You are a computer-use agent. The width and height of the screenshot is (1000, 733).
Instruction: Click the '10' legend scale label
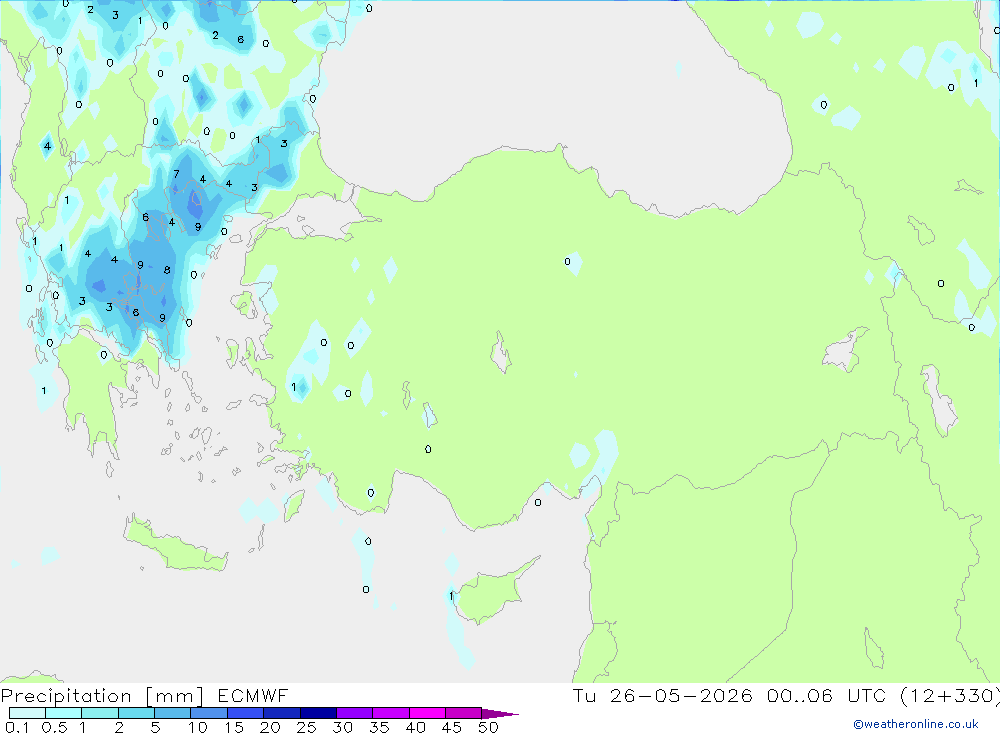click(x=198, y=727)
